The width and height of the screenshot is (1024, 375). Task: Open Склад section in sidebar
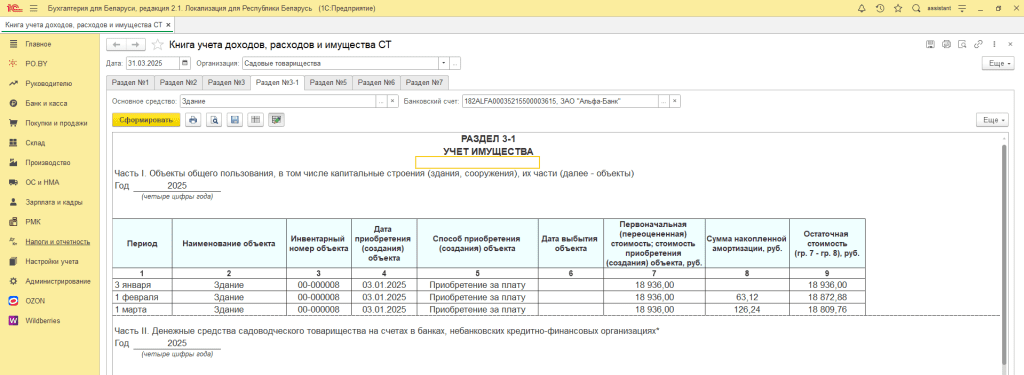pyautogui.click(x=34, y=142)
